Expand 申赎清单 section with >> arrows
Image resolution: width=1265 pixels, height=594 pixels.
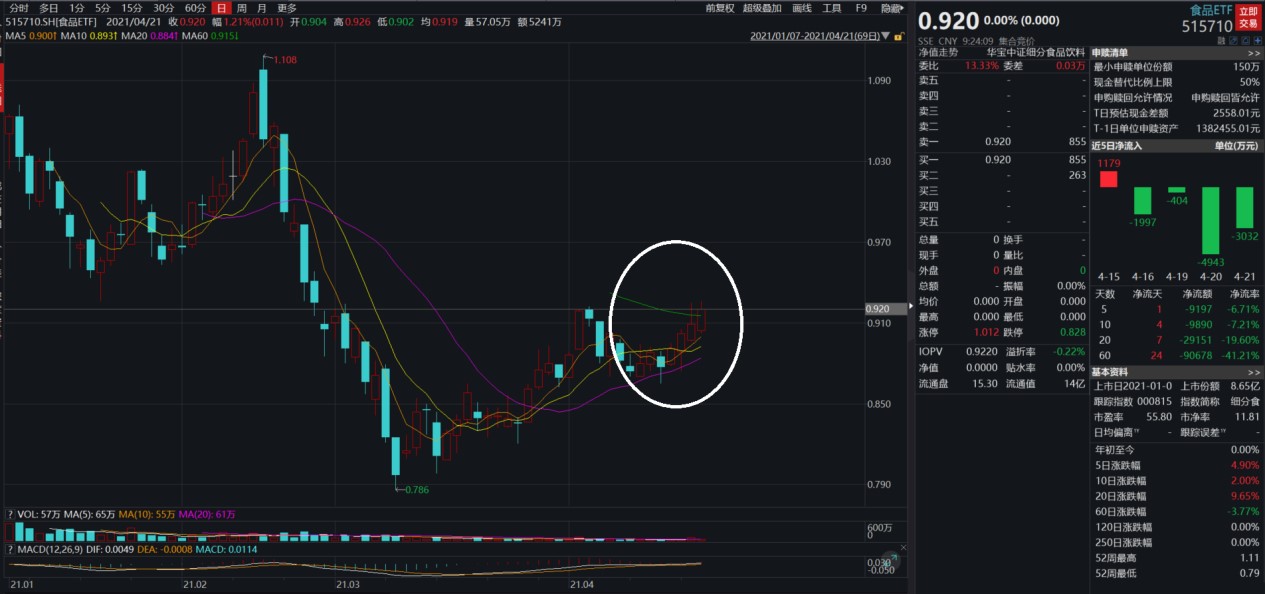click(x=1254, y=53)
